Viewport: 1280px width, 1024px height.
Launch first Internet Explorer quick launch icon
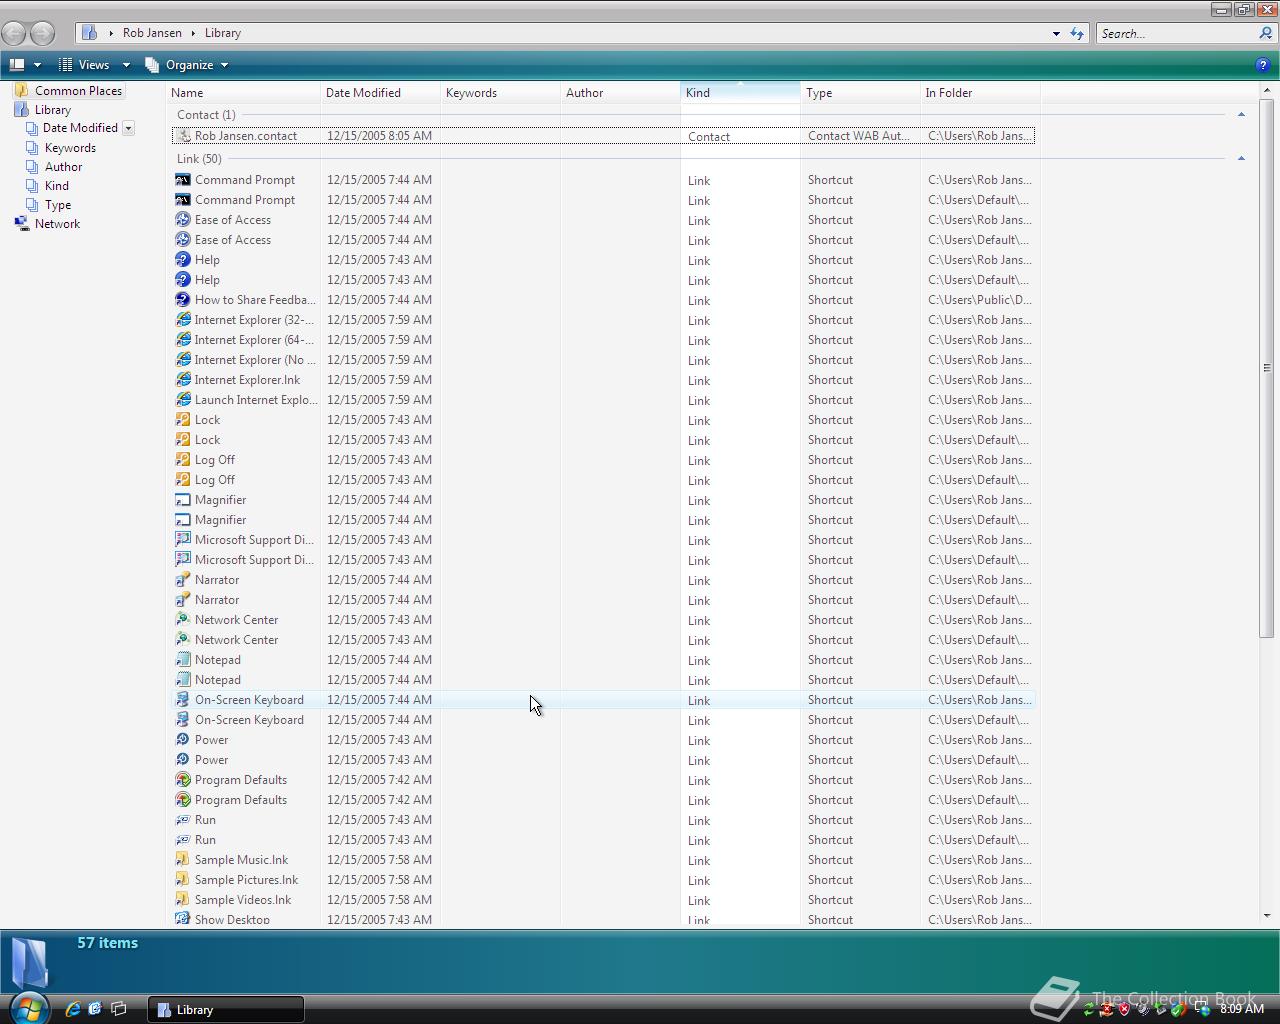[72, 1009]
